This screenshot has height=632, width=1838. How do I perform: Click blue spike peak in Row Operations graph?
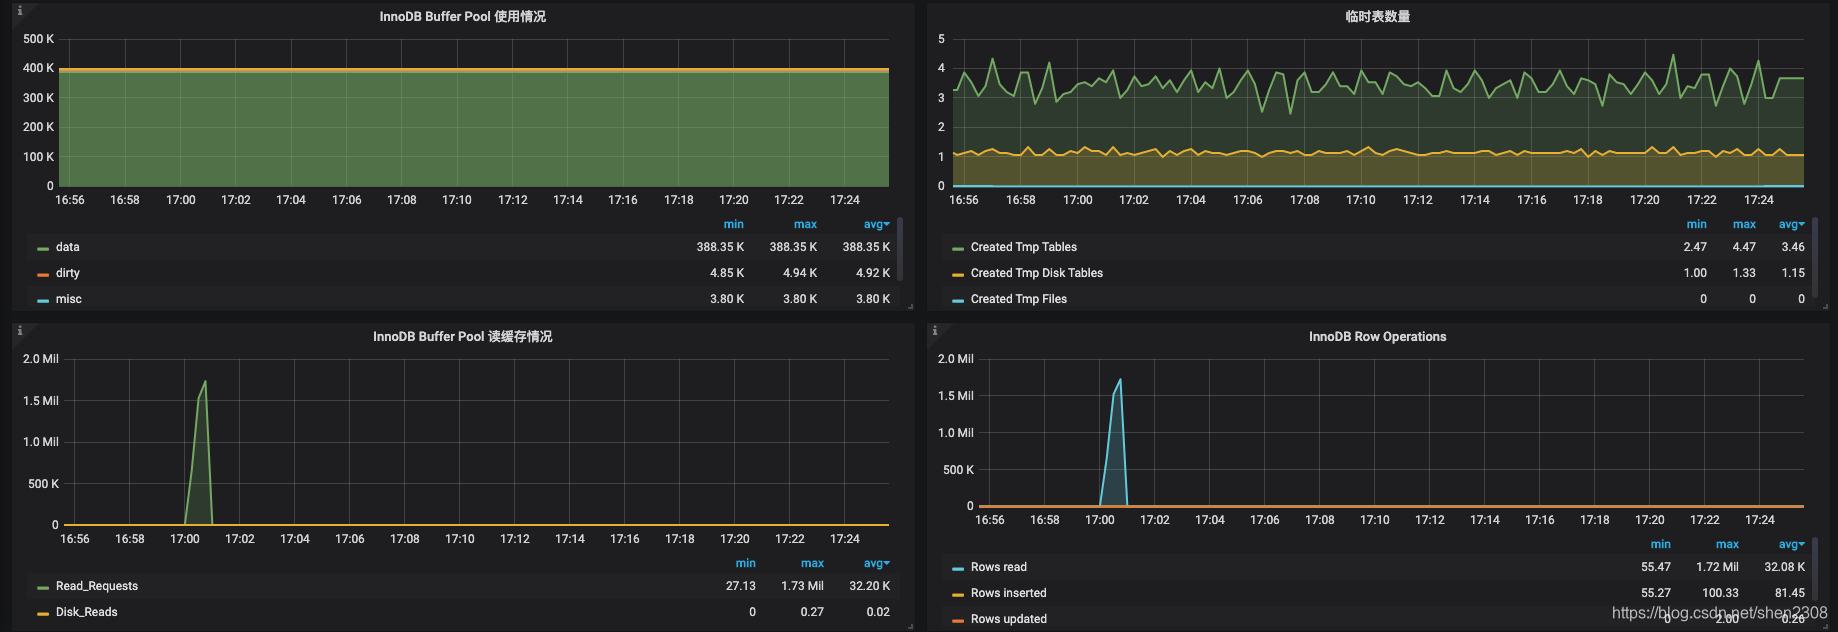[1120, 379]
